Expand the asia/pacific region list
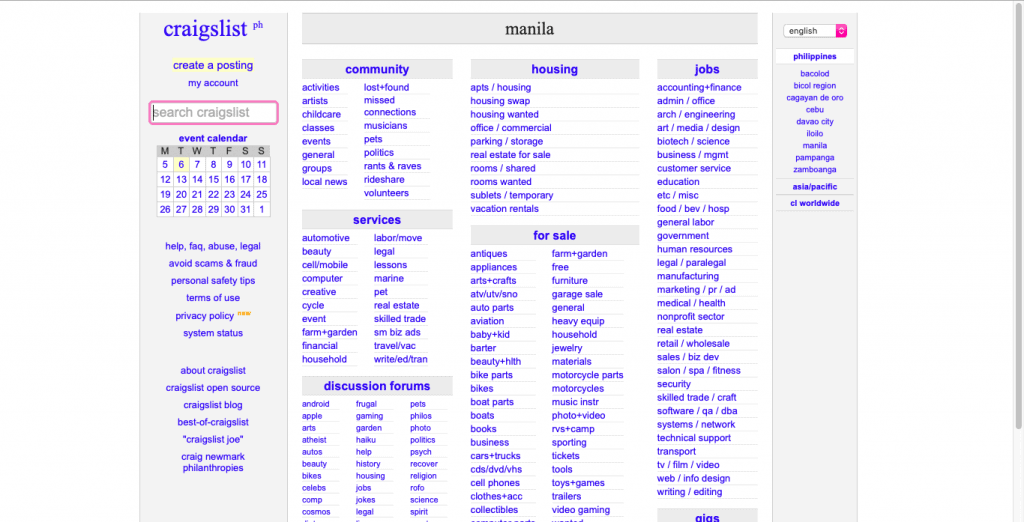 (x=814, y=187)
